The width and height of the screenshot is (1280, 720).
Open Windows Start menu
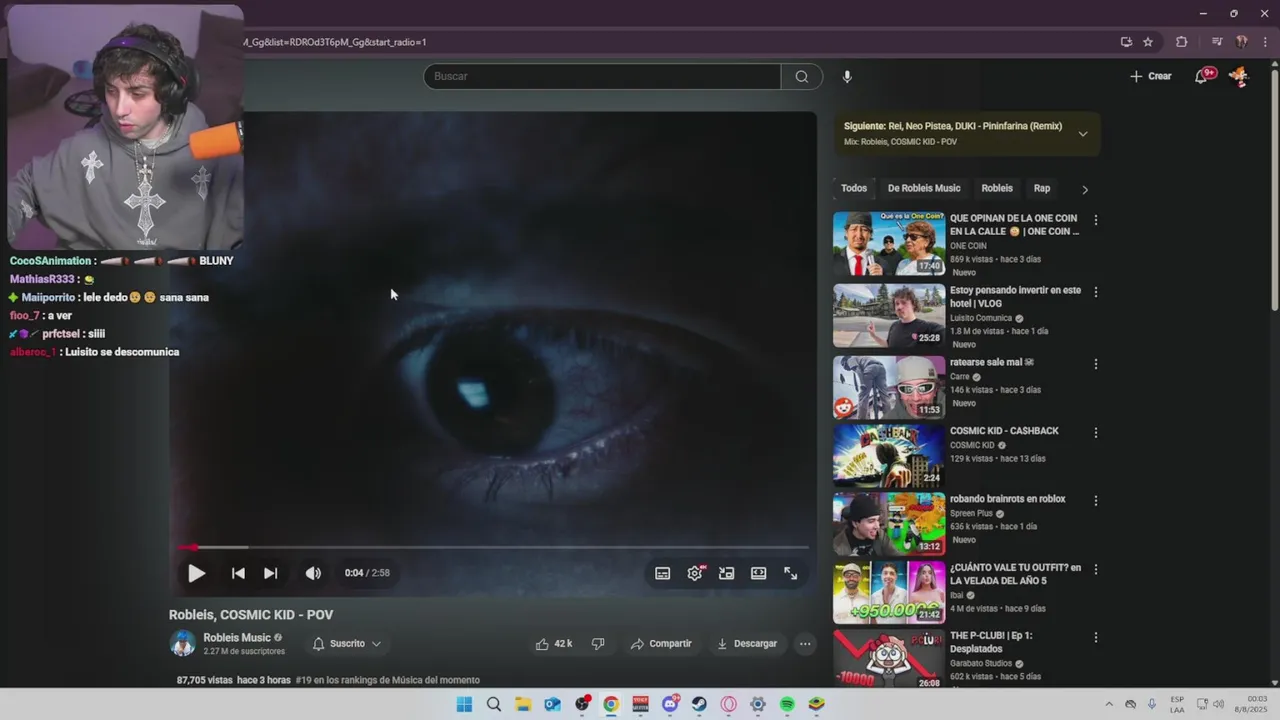click(464, 704)
